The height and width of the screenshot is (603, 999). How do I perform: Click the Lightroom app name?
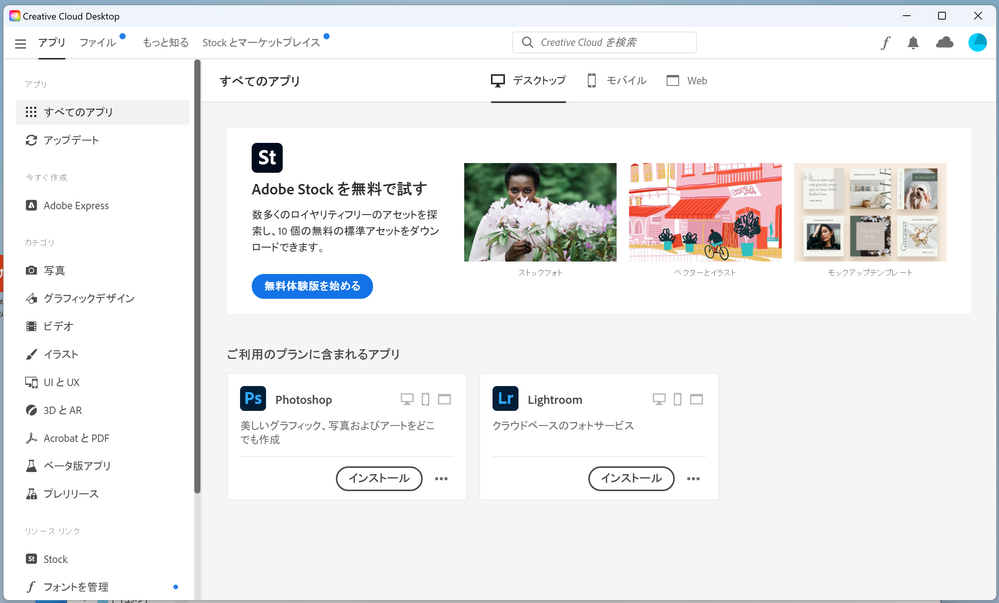555,400
